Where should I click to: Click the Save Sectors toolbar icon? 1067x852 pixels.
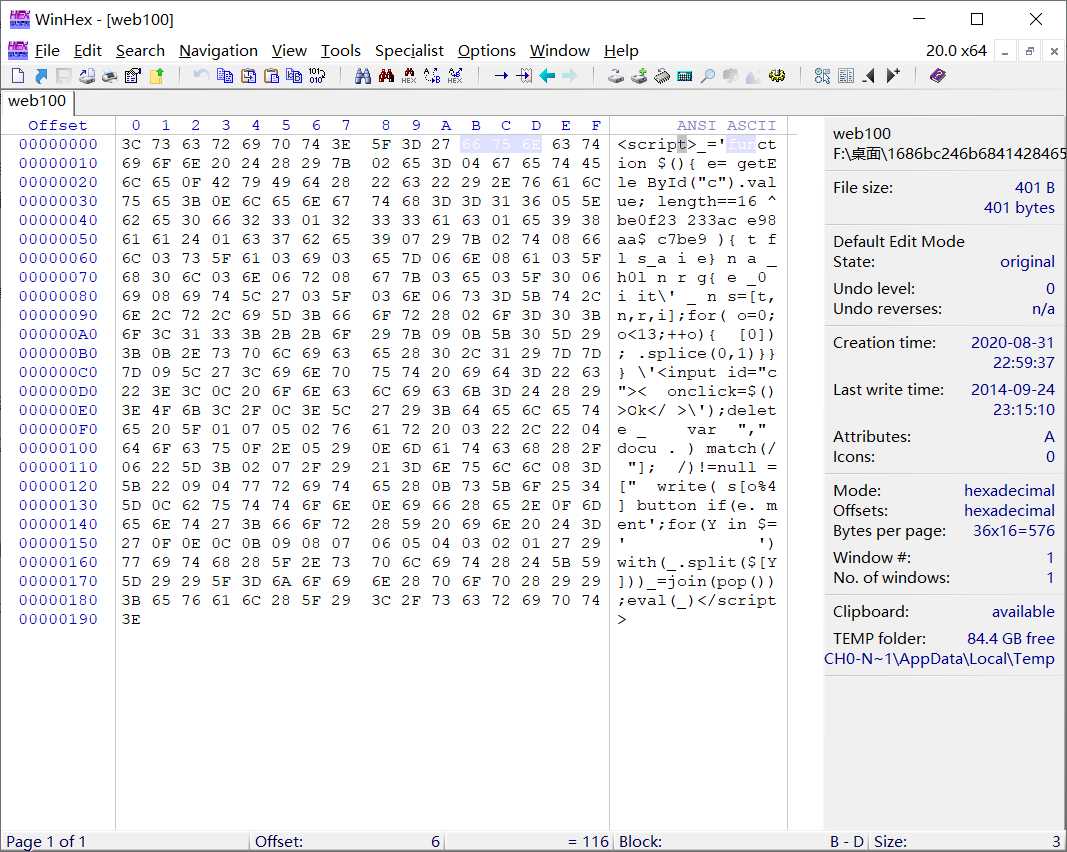tap(64, 76)
